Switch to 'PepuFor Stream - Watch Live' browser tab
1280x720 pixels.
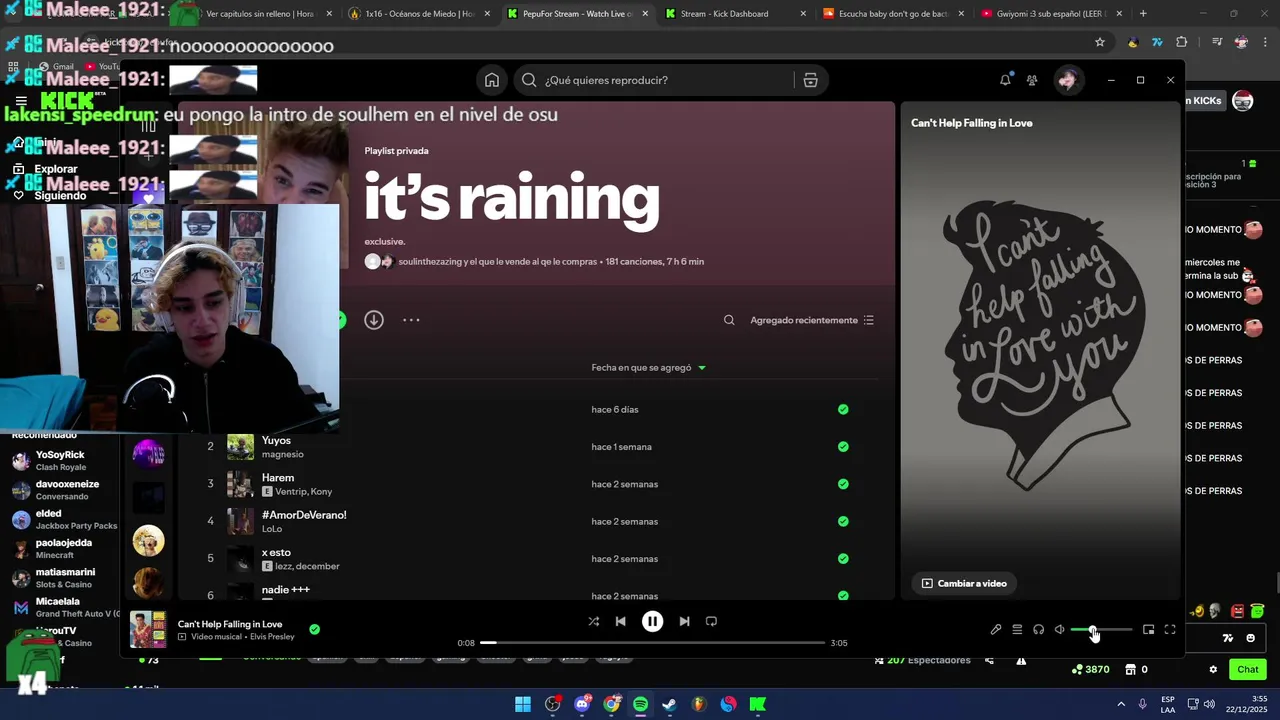[x=578, y=14]
